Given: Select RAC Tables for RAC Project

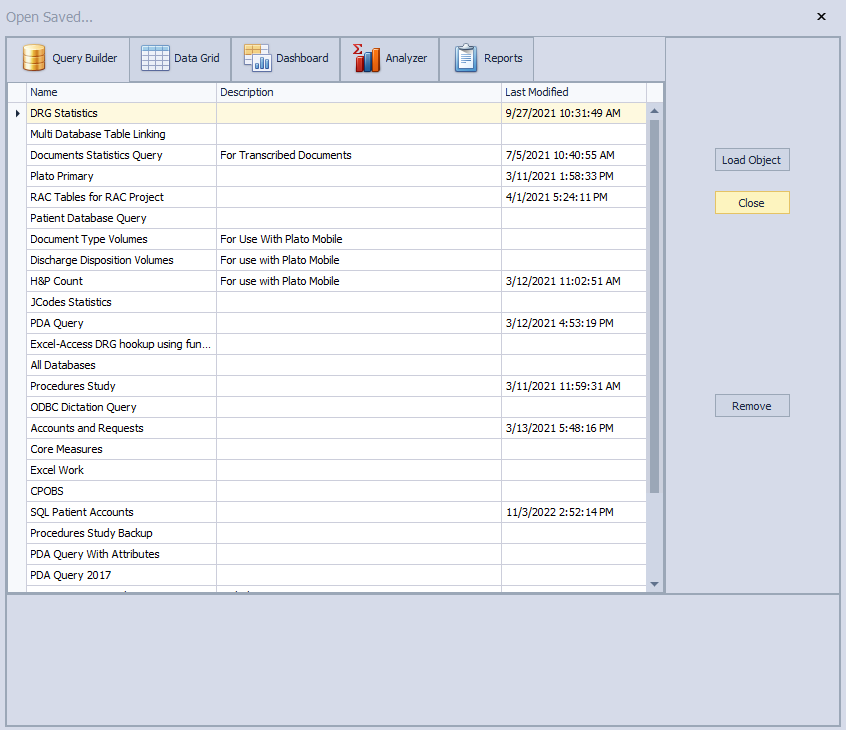Looking at the screenshot, I should (336, 197).
